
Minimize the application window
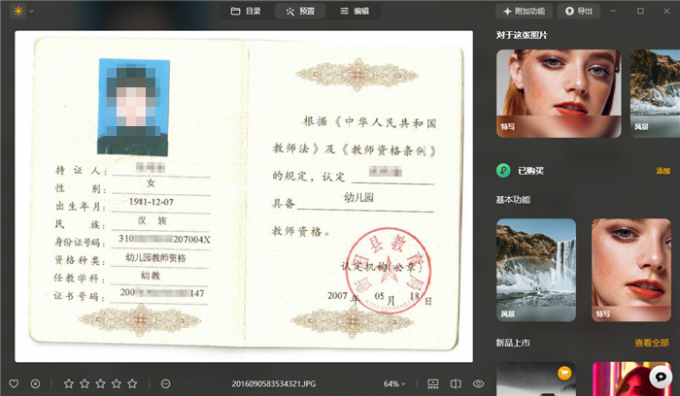613,11
